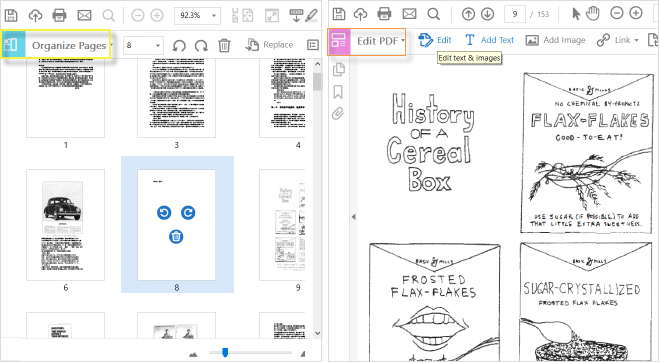Click the Save icon in the right Edit PDF window
Screen dimensions: 660x362
click(339, 14)
